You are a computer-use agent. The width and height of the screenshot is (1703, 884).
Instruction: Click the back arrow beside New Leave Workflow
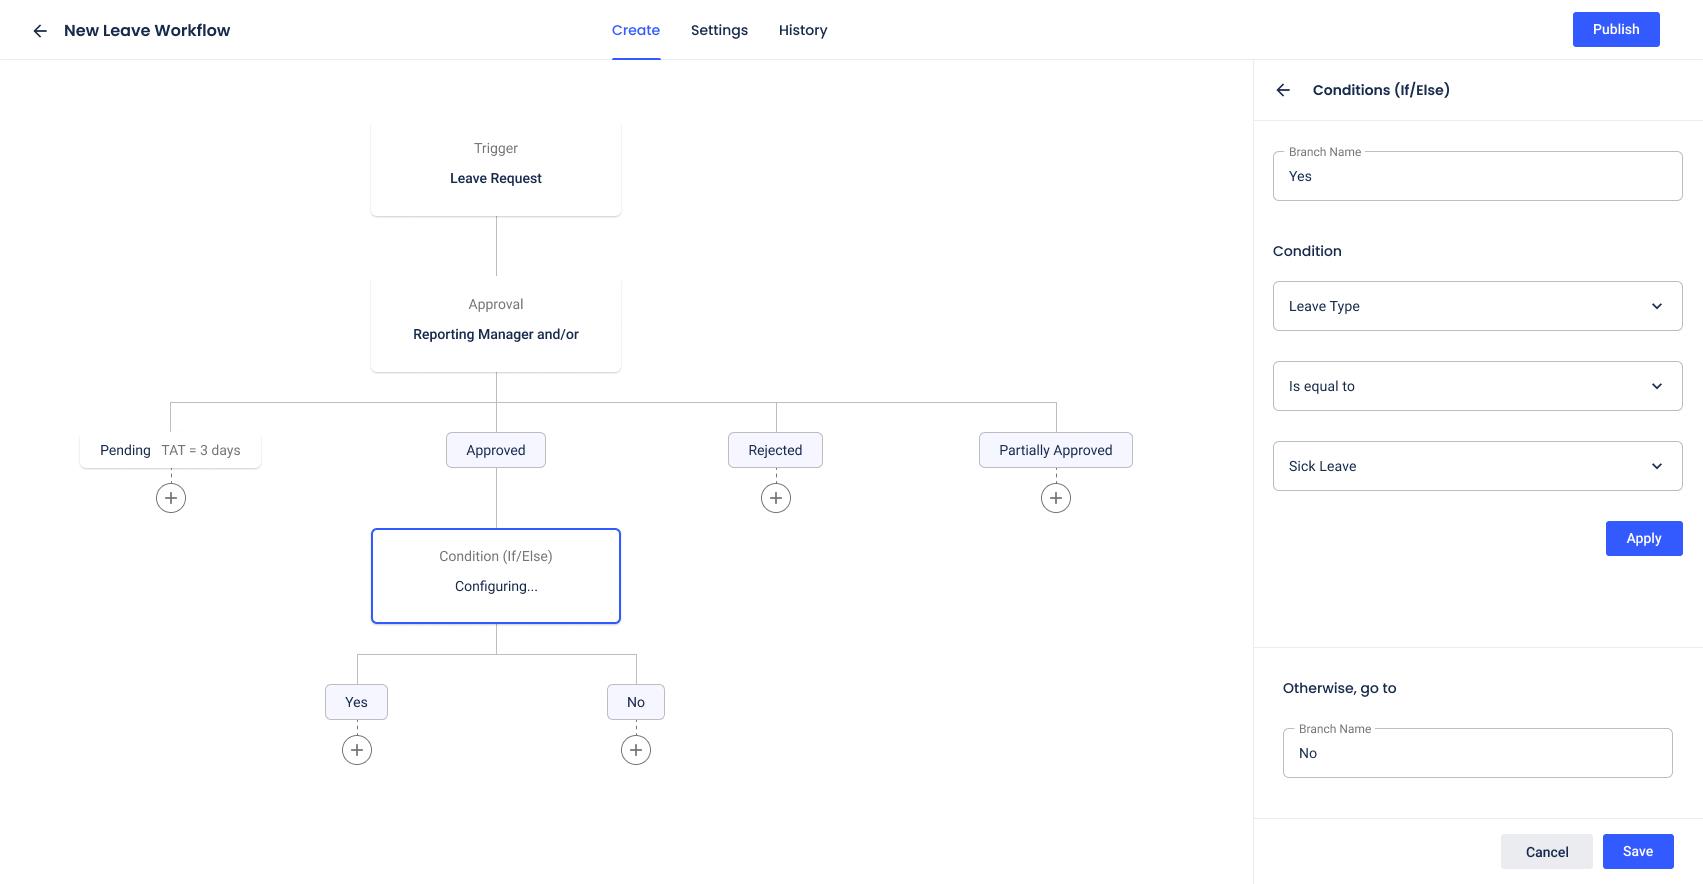[40, 31]
